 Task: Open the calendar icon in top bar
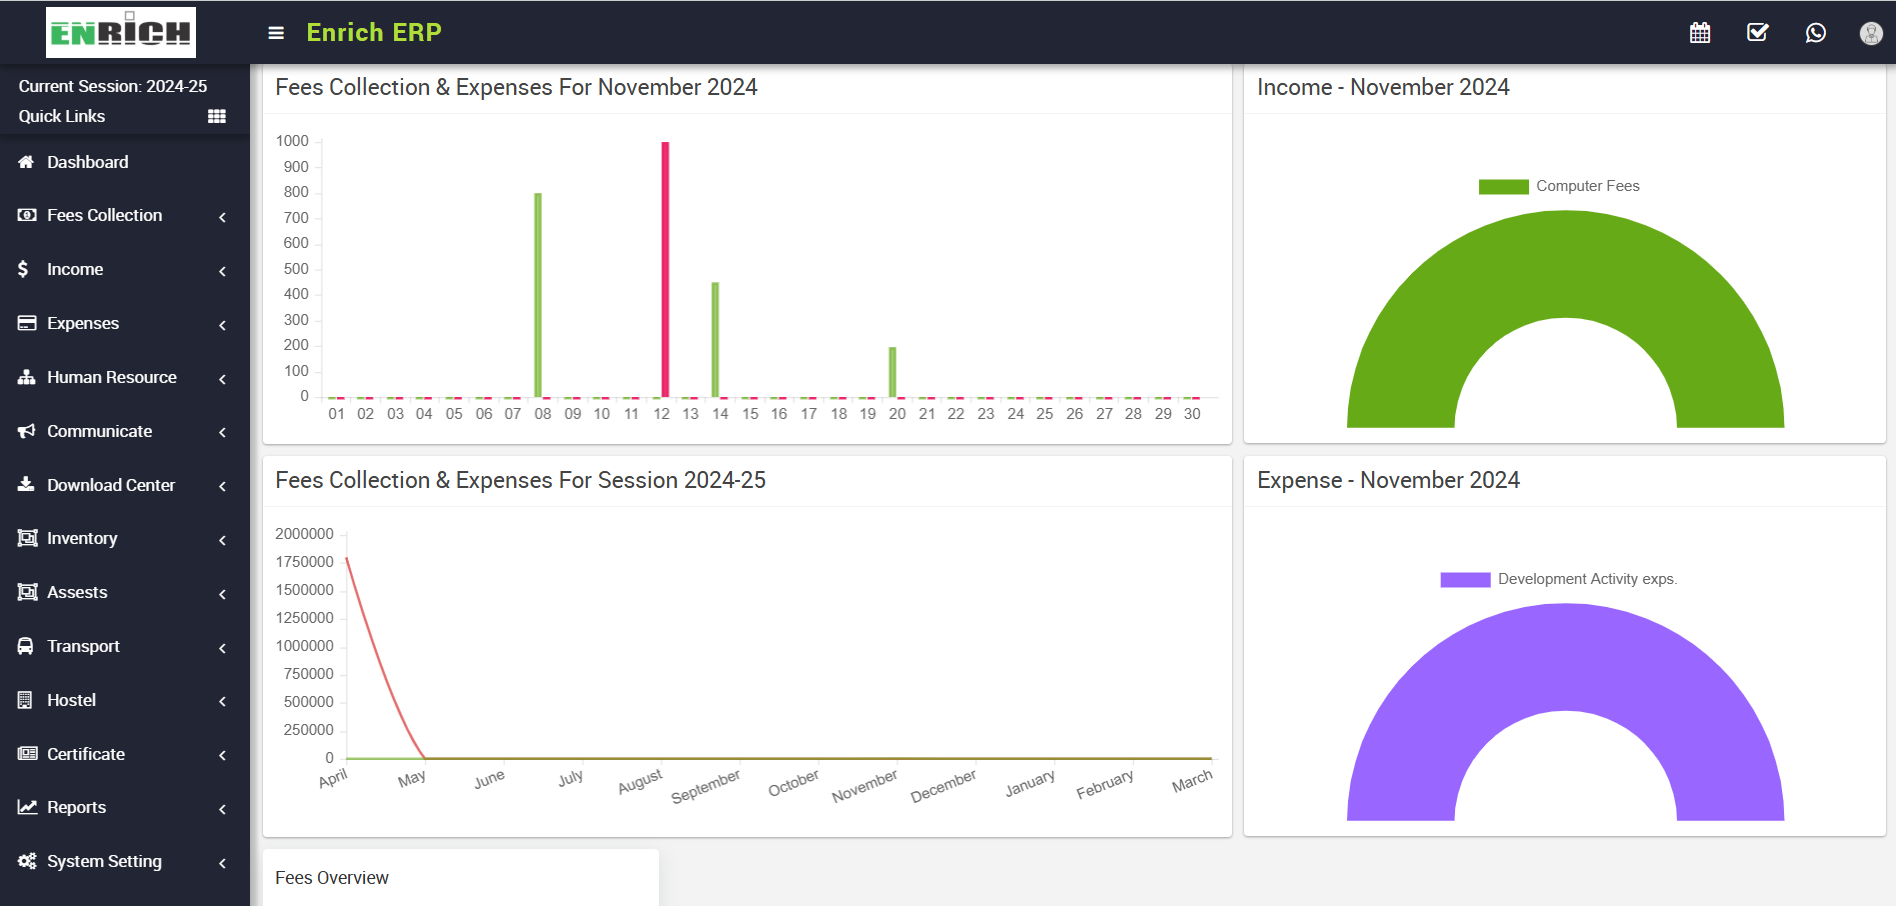(1699, 33)
